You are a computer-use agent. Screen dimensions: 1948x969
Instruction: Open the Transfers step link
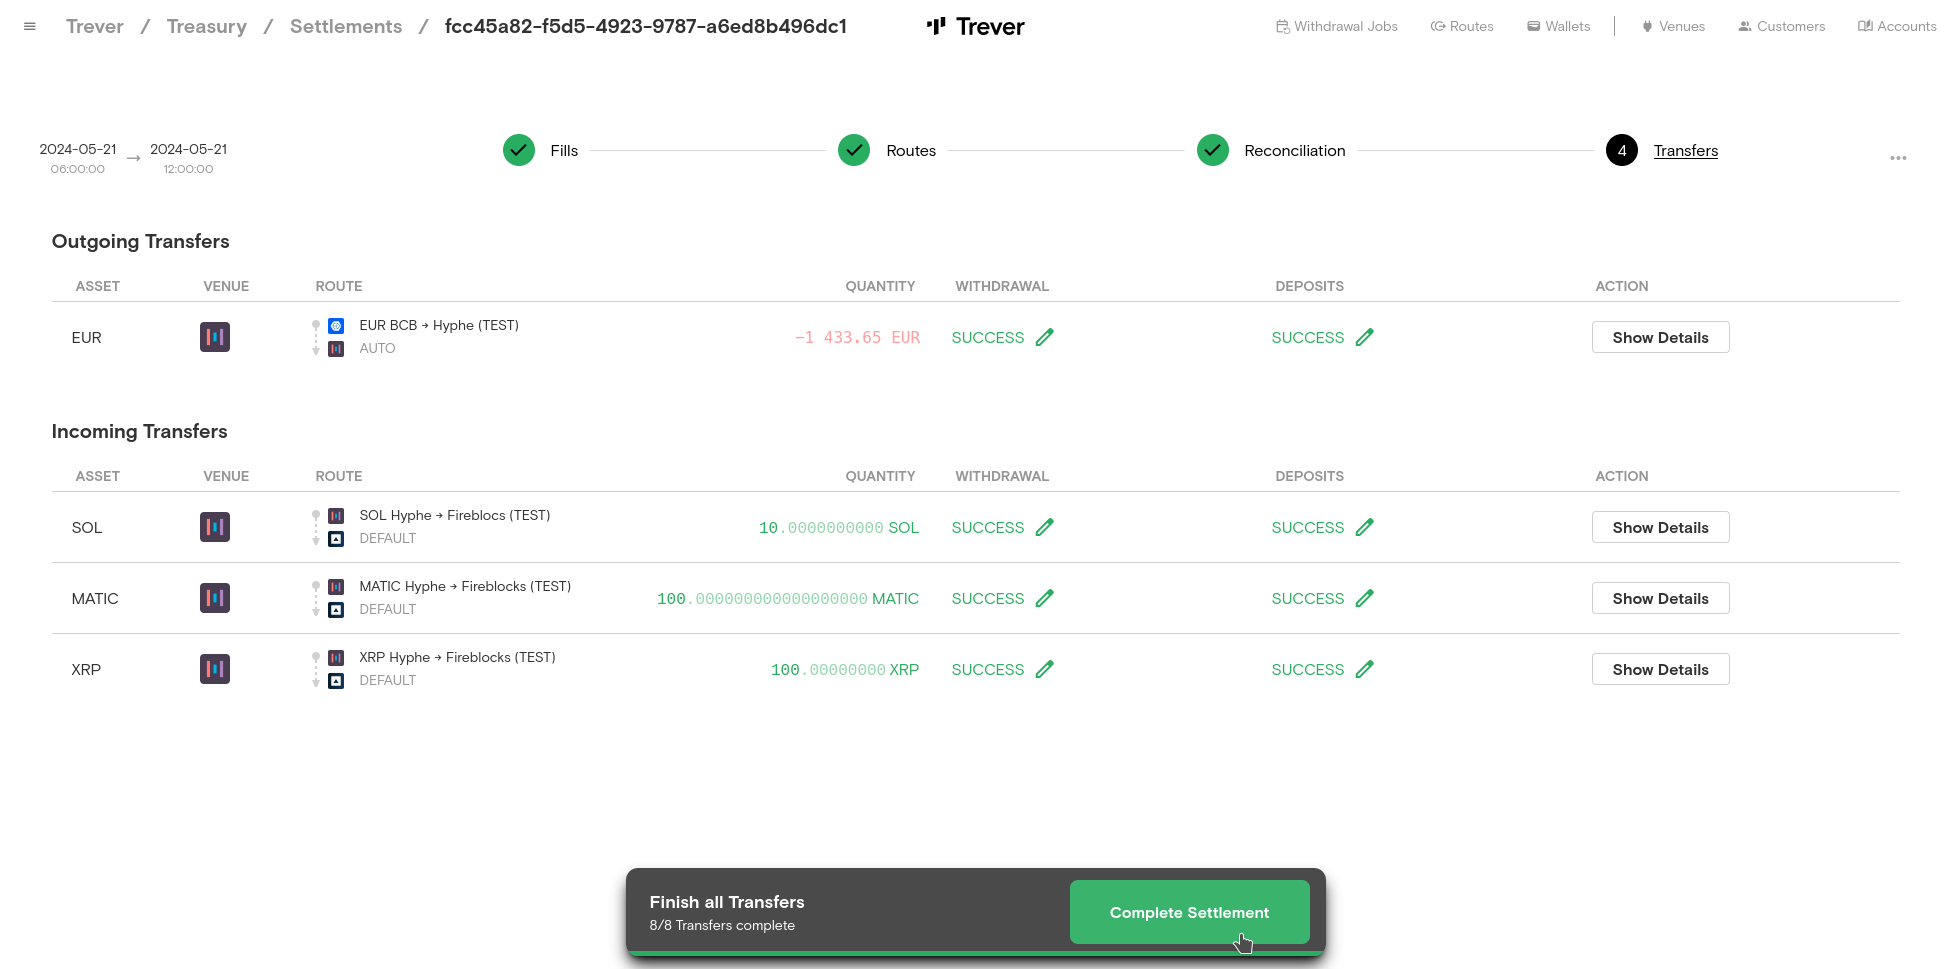[x=1685, y=151]
